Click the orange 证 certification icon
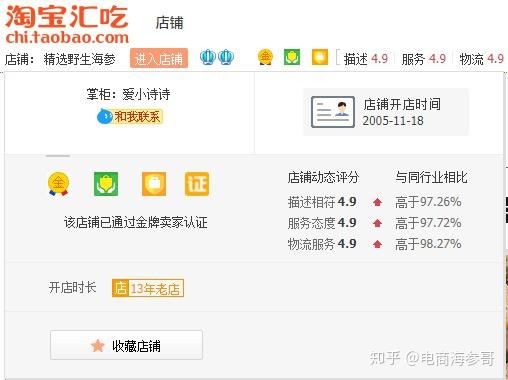 (197, 184)
